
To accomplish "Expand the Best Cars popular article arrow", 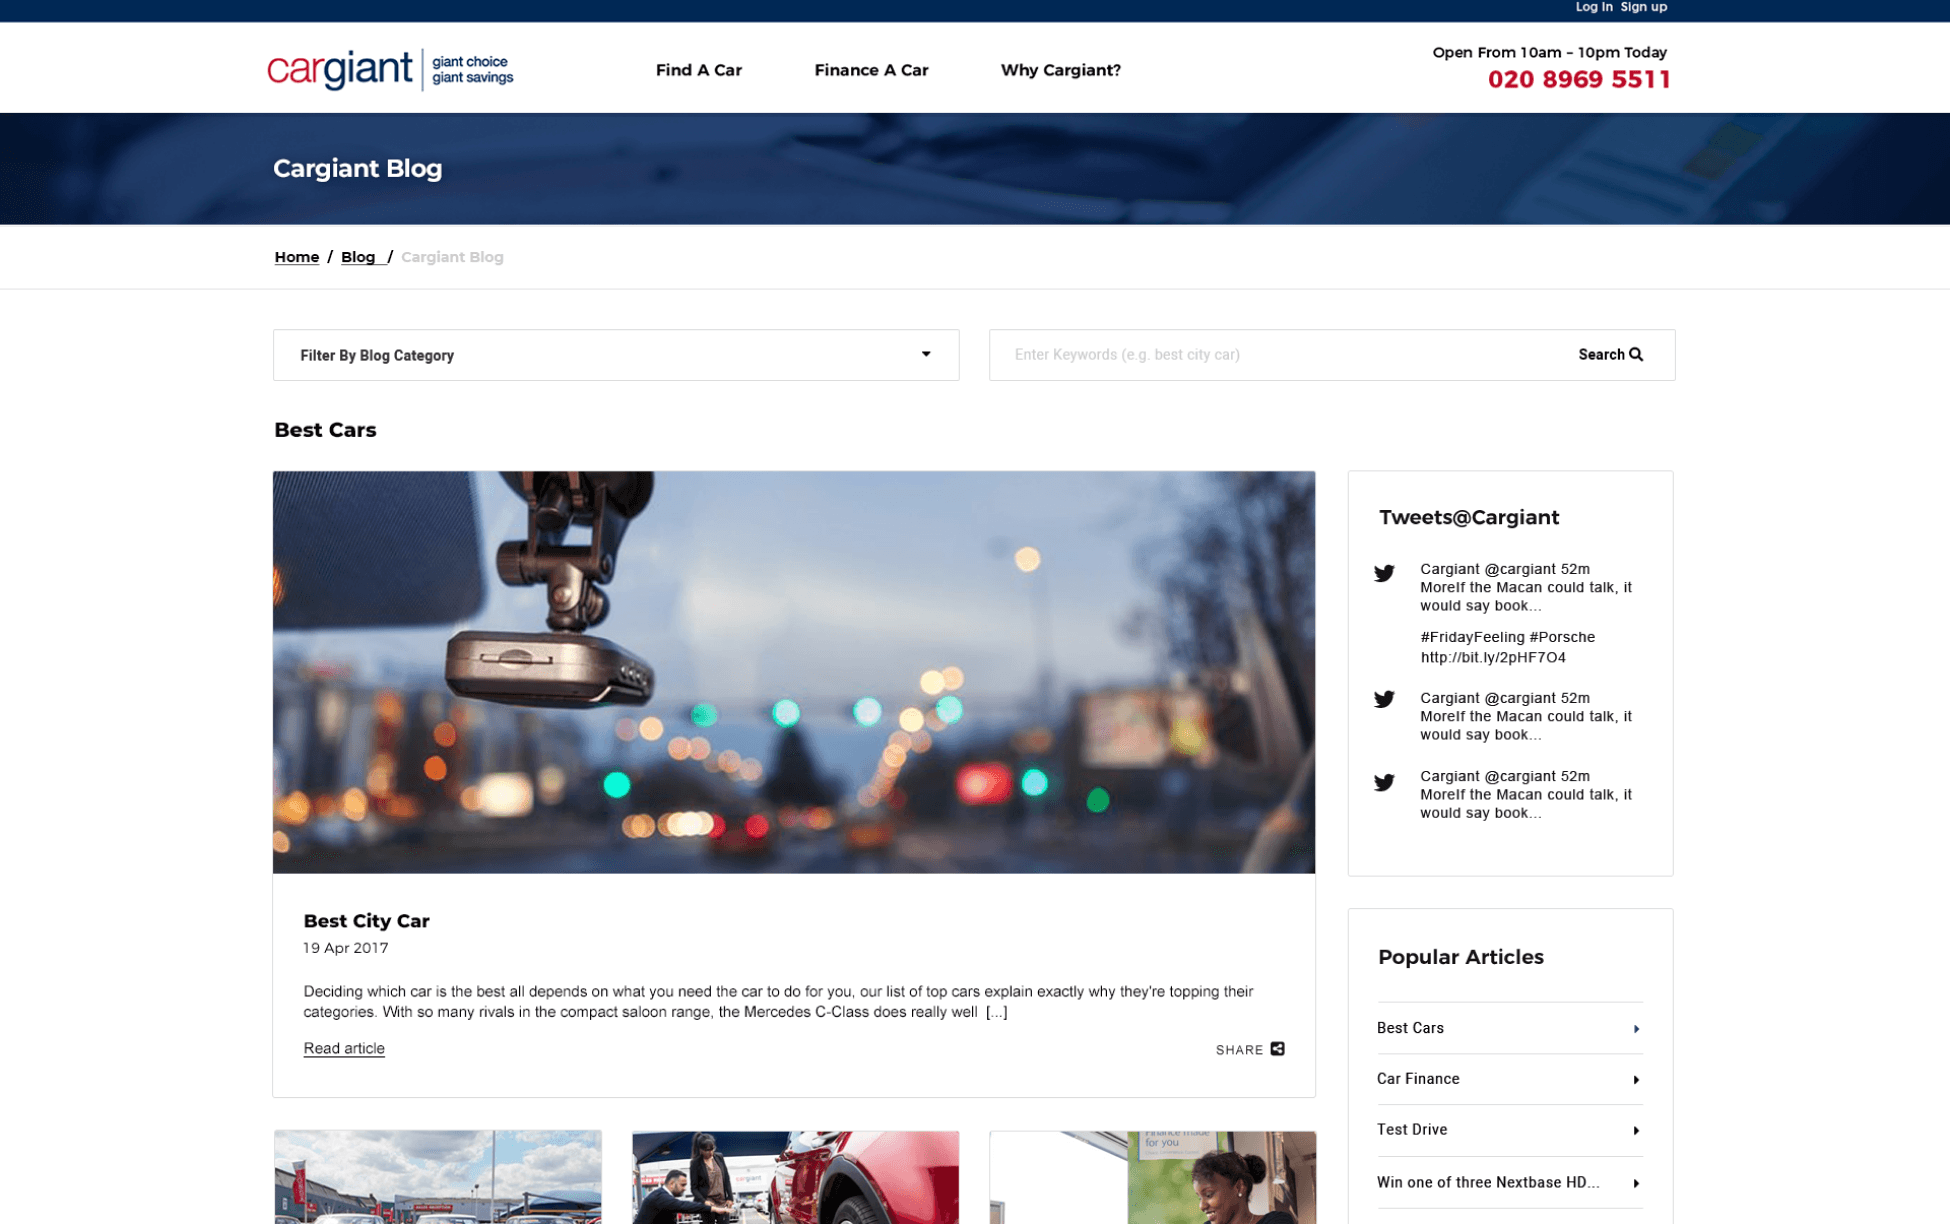I will click(1636, 1029).
